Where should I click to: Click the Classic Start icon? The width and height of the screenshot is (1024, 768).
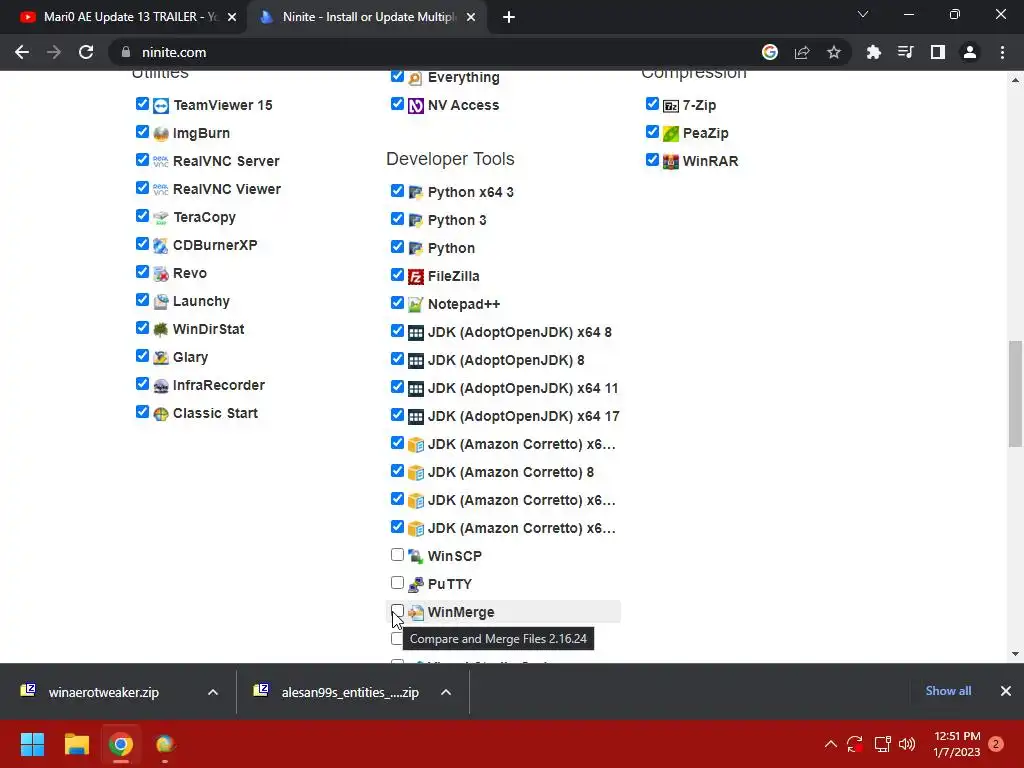161,414
